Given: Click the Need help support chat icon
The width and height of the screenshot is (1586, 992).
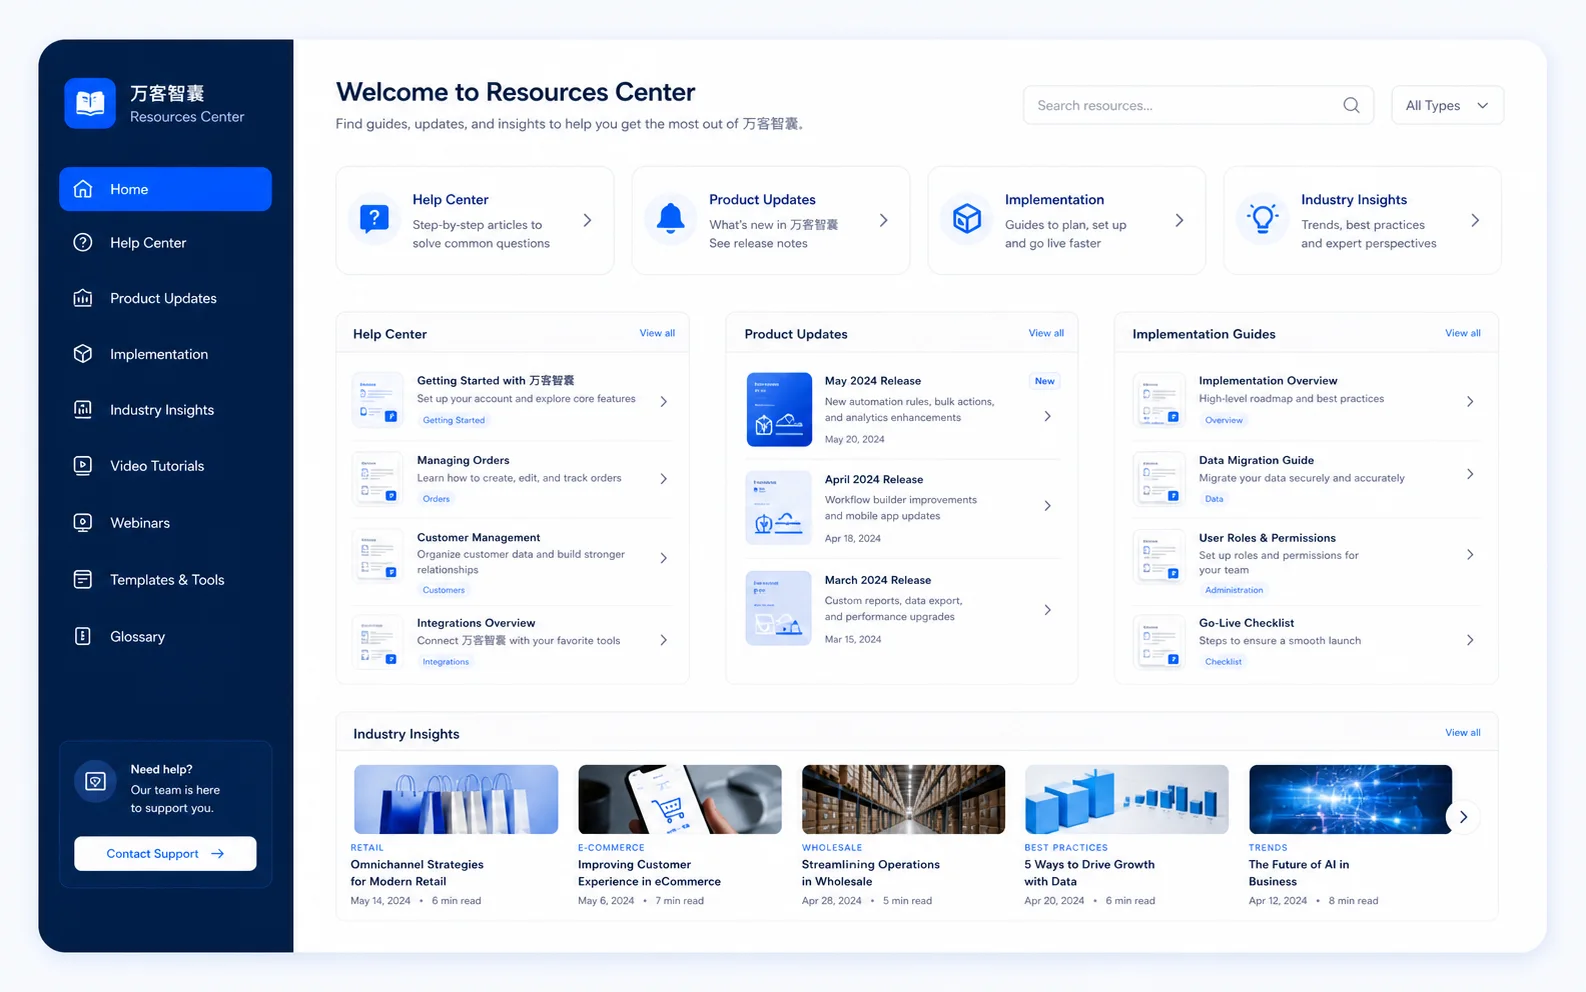Looking at the screenshot, I should point(96,782).
